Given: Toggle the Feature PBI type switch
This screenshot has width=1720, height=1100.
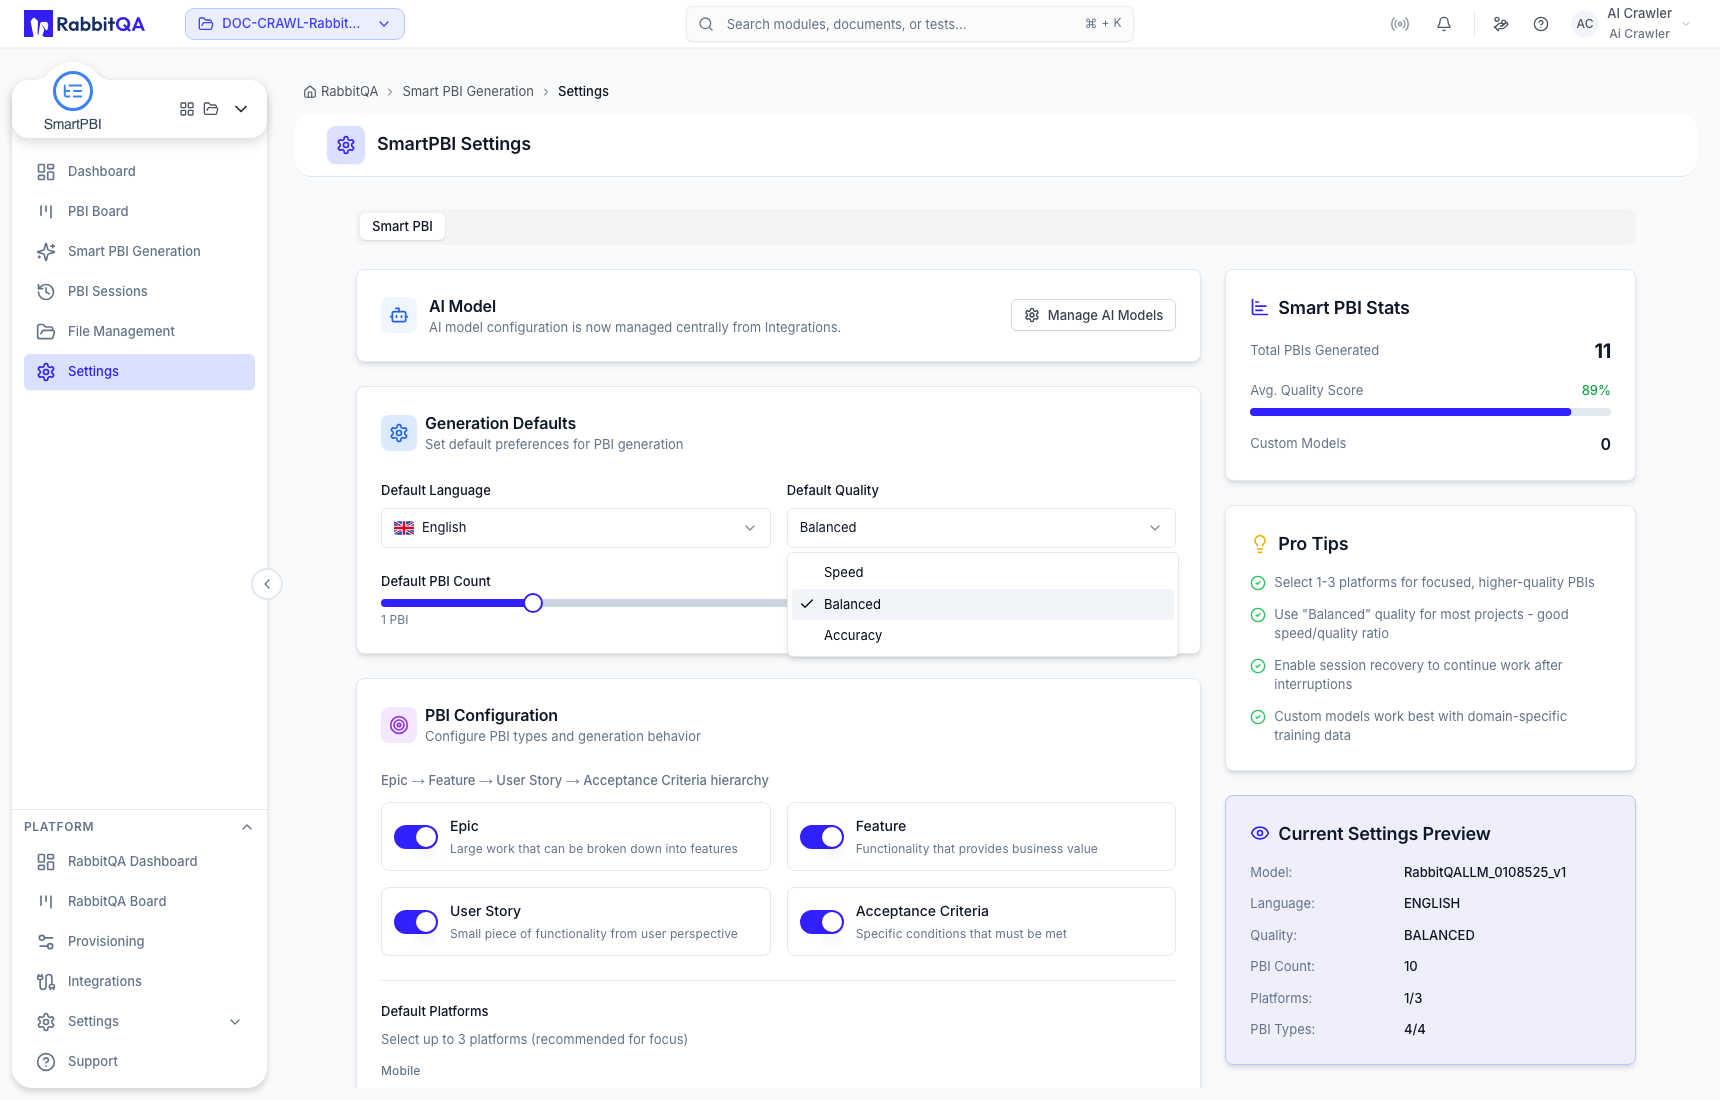Looking at the screenshot, I should coord(822,837).
